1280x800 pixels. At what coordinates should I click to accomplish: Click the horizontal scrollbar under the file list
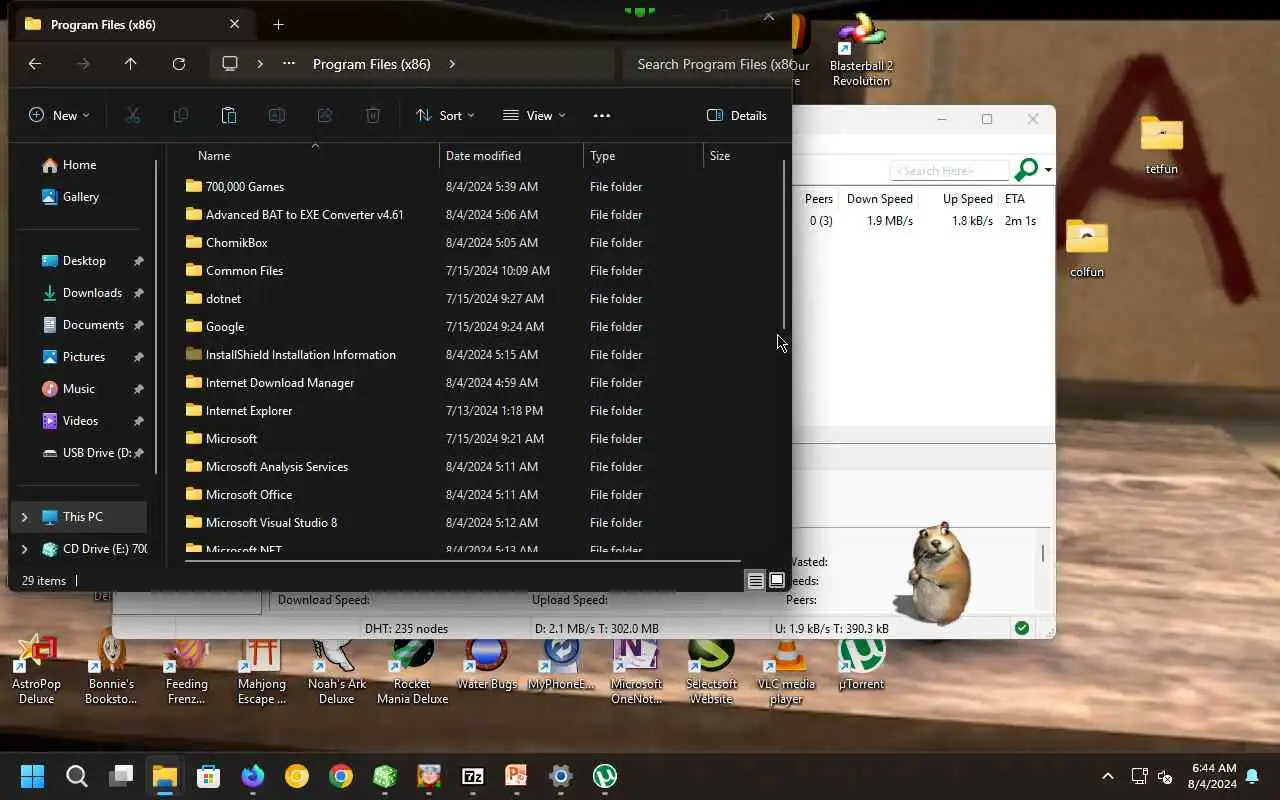click(x=463, y=561)
